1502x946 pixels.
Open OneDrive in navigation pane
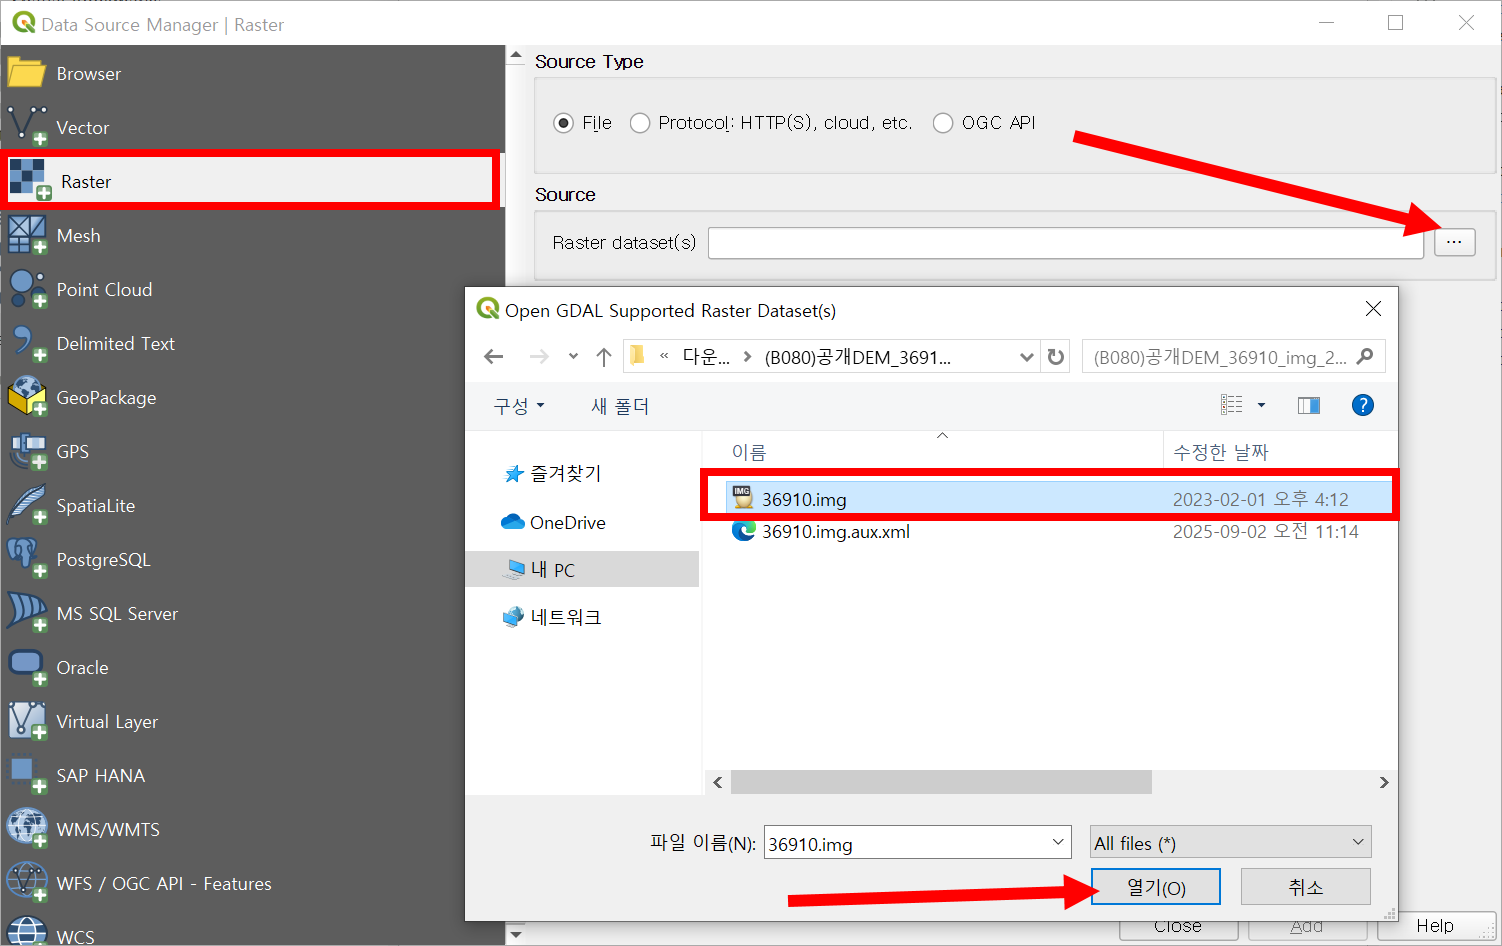click(x=553, y=522)
